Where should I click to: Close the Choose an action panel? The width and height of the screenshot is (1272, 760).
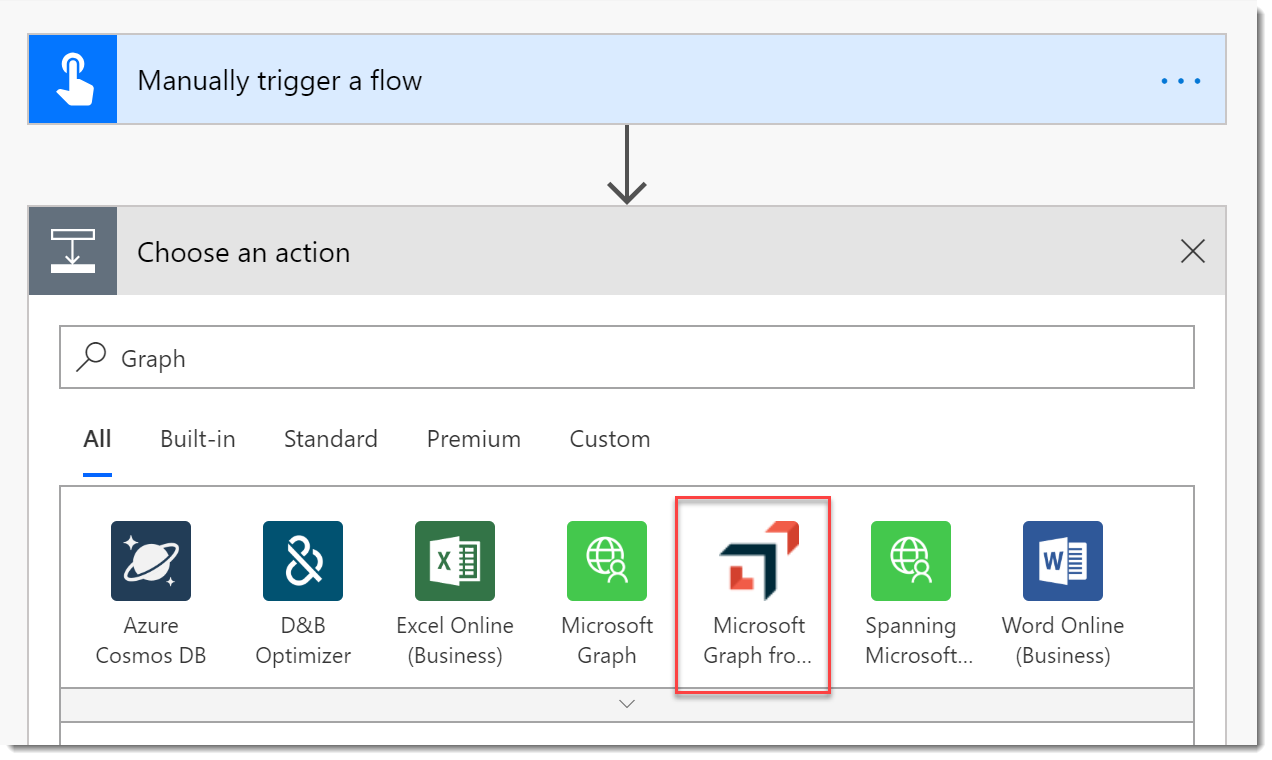(x=1193, y=252)
